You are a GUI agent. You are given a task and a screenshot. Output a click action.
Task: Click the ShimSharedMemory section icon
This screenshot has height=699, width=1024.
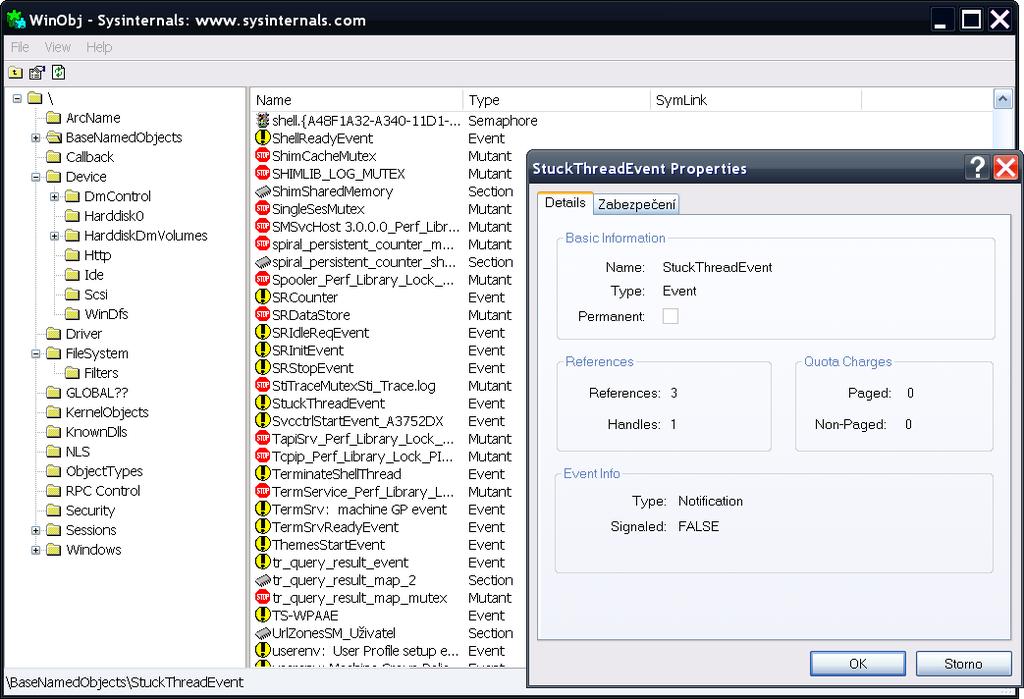(x=263, y=191)
